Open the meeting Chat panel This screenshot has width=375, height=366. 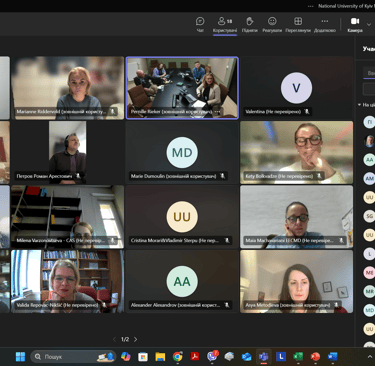pyautogui.click(x=200, y=24)
